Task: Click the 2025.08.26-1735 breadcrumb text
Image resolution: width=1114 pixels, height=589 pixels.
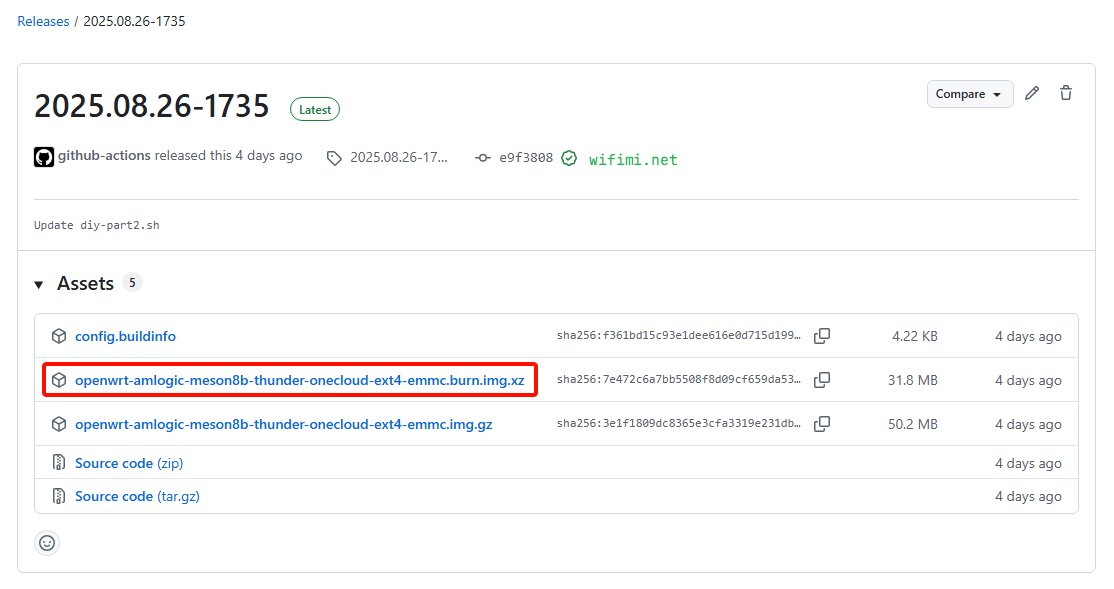Action: click(x=134, y=21)
